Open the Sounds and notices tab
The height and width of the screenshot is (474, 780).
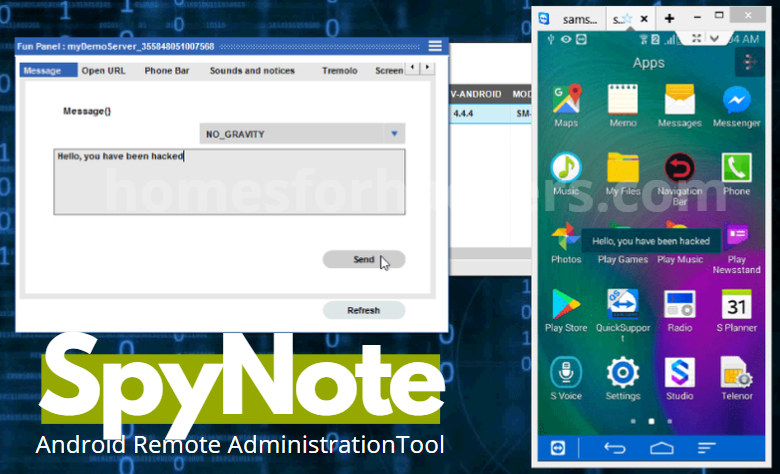pos(252,70)
